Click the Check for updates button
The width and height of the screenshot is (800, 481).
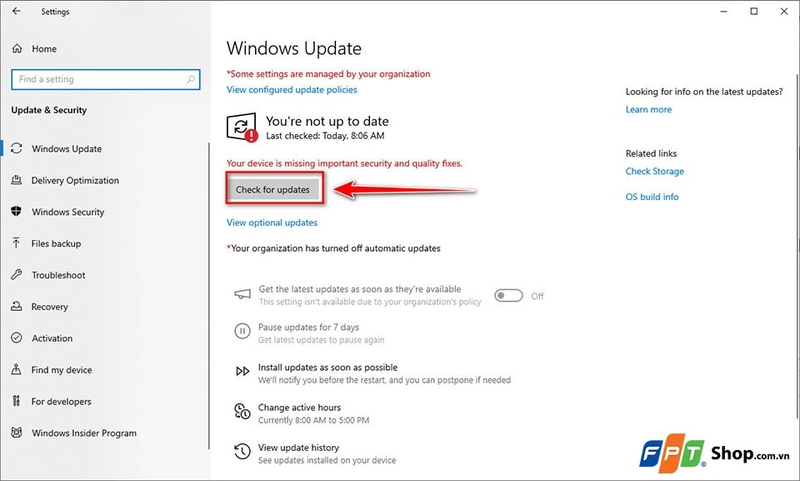(x=274, y=189)
